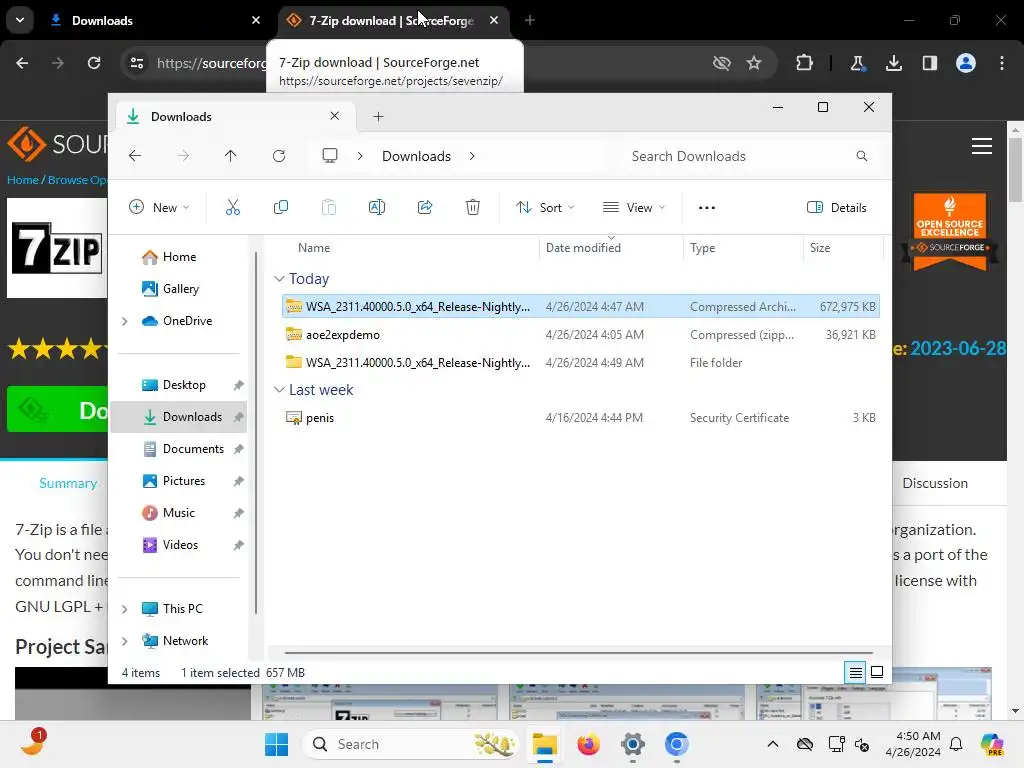Open Gallery in navigation pane

click(179, 289)
